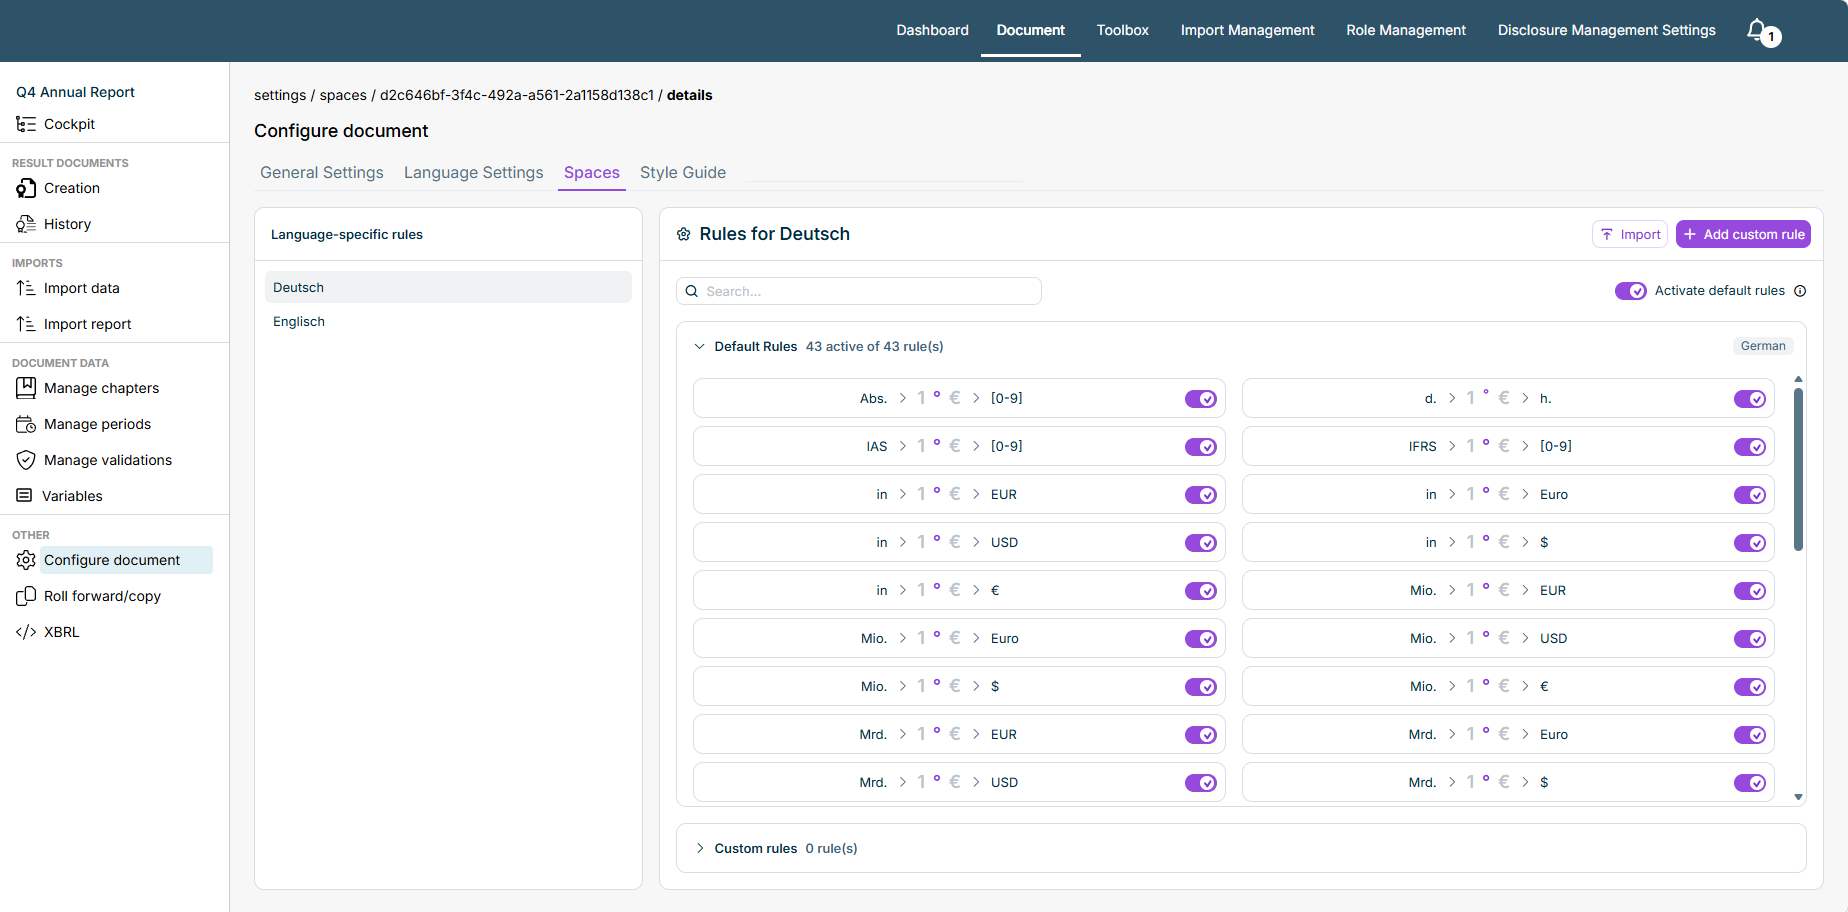
Task: Click the info icon beside Activate default rules
Action: [x=1800, y=291]
